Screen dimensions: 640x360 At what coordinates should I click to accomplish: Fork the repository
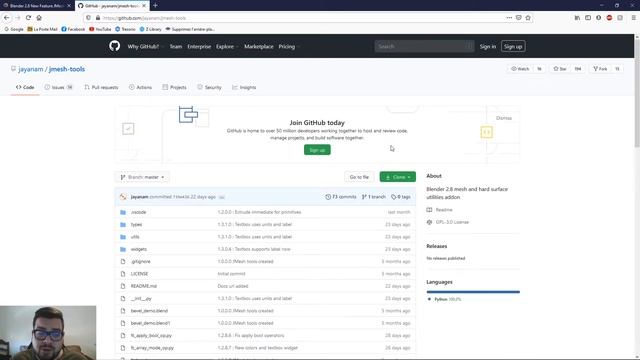pos(600,69)
